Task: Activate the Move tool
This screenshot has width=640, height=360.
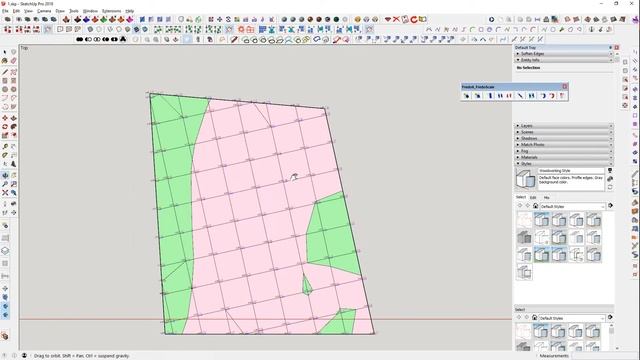Action: click(x=5, y=118)
